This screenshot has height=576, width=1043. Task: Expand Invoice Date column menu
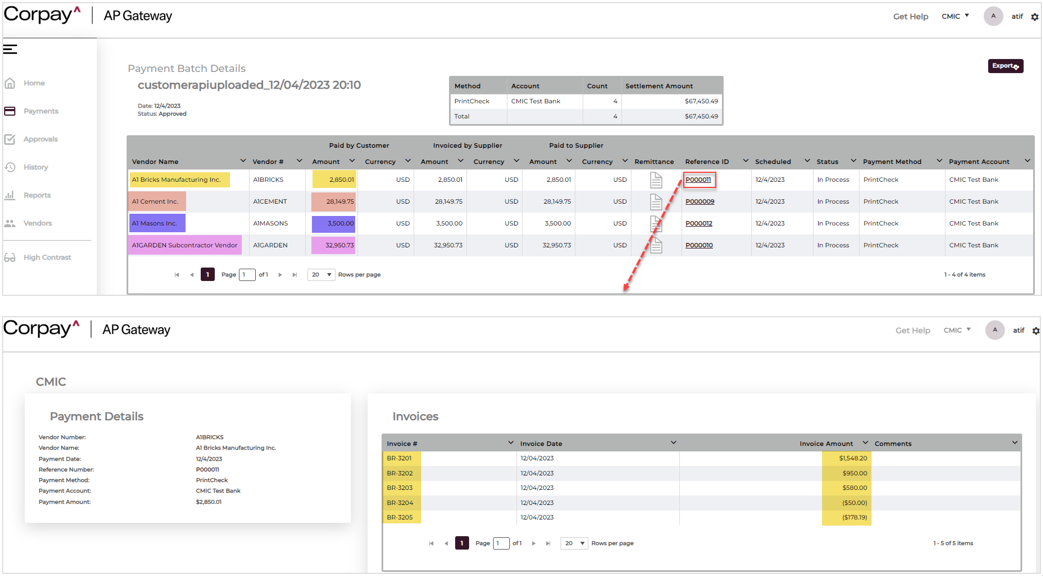(672, 443)
